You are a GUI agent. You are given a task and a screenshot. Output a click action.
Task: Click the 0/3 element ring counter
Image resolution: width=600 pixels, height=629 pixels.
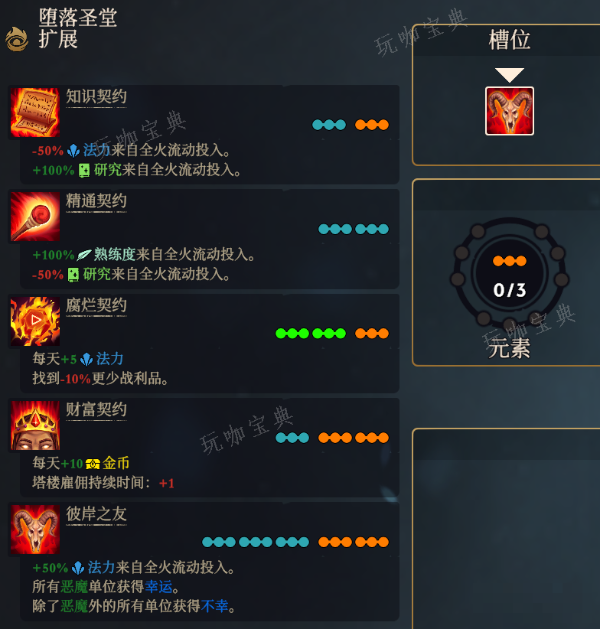[x=509, y=274]
